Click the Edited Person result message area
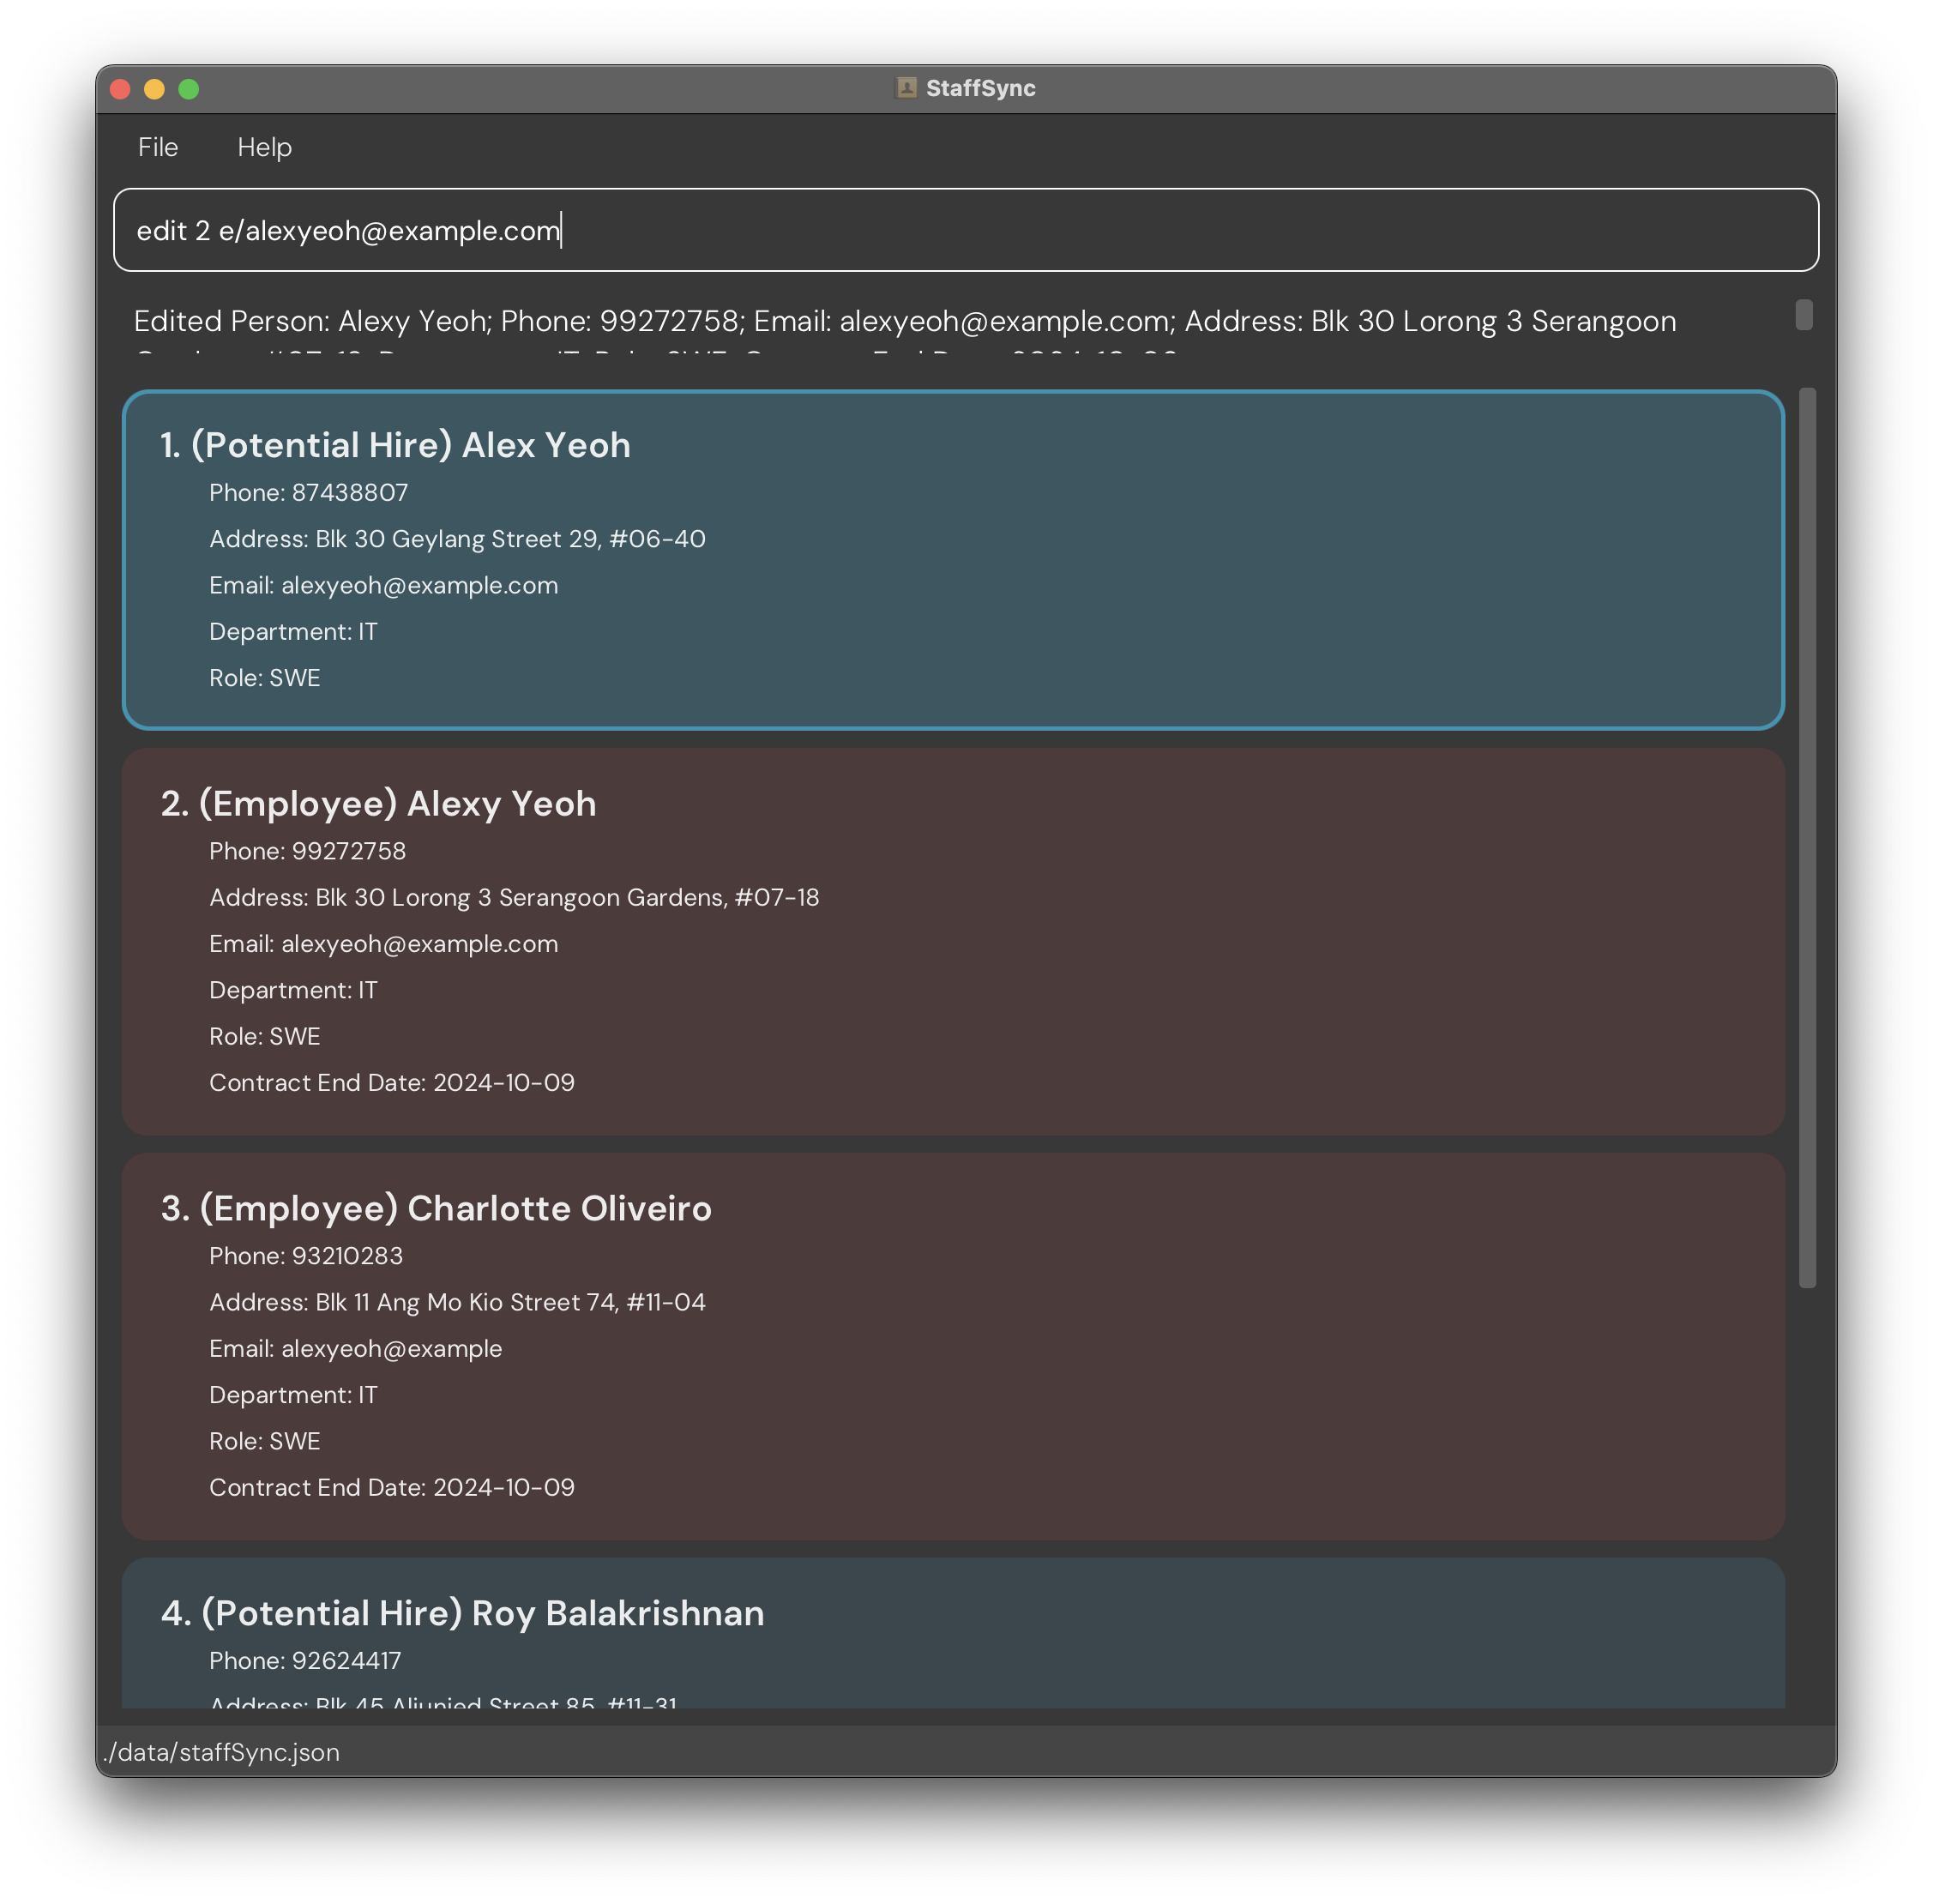1933x1904 pixels. (904, 322)
